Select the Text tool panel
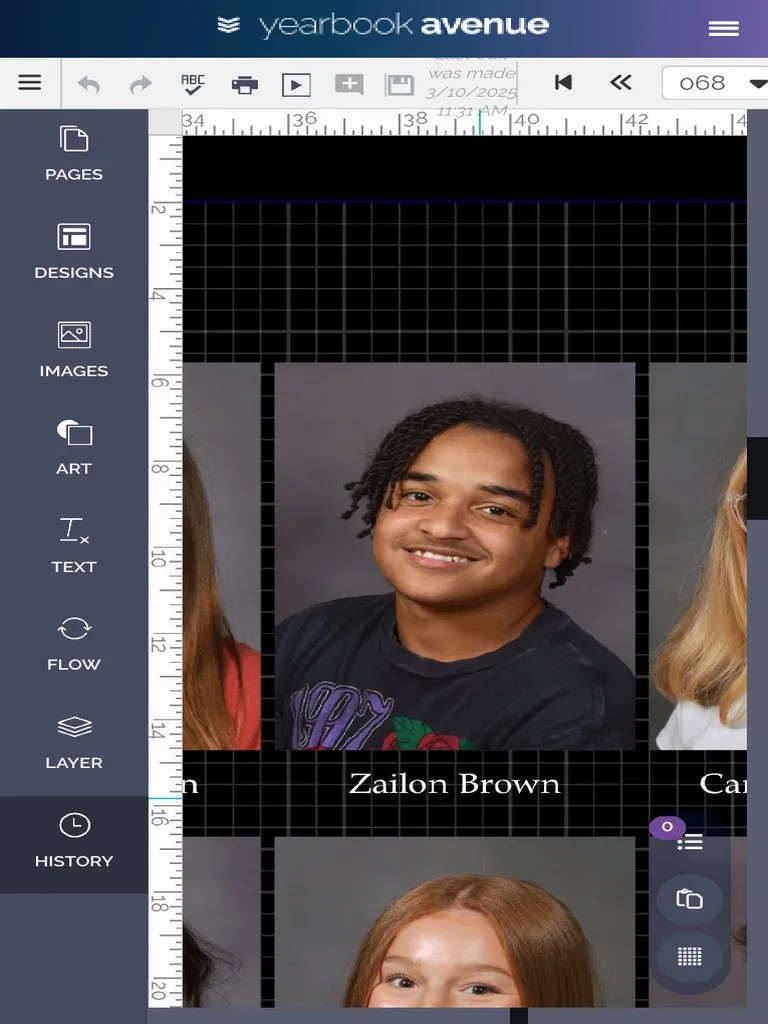Screen dimensions: 768x1024 pyautogui.click(x=74, y=545)
